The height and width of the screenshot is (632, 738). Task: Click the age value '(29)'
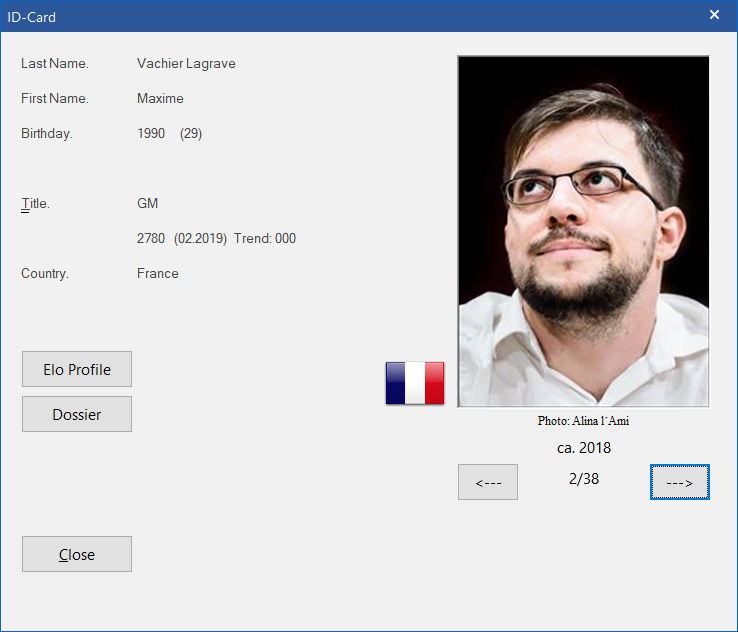click(x=191, y=134)
